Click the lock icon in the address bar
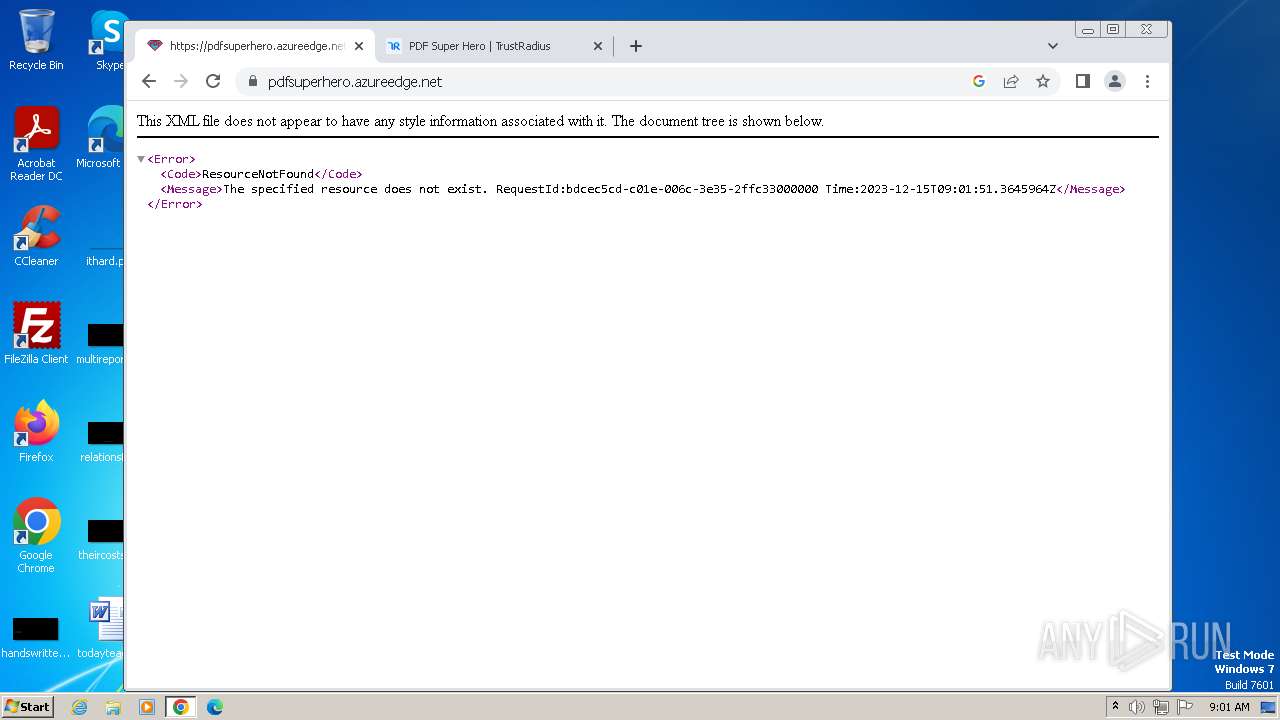Viewport: 1280px width, 720px height. [252, 81]
